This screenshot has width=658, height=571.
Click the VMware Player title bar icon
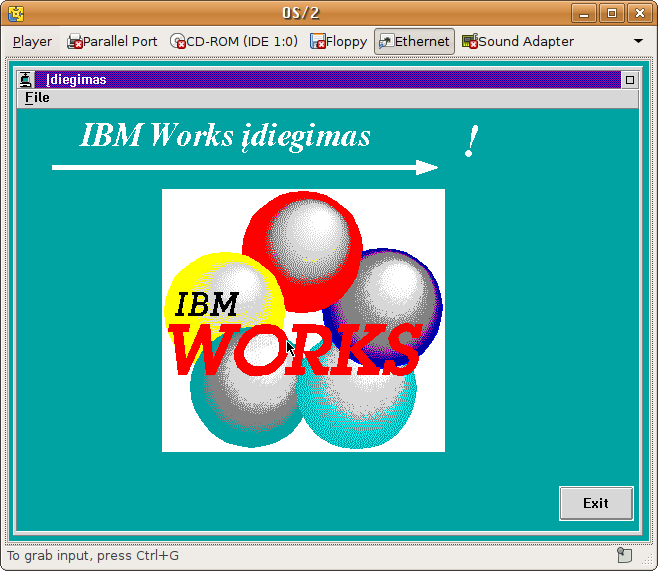(16, 14)
